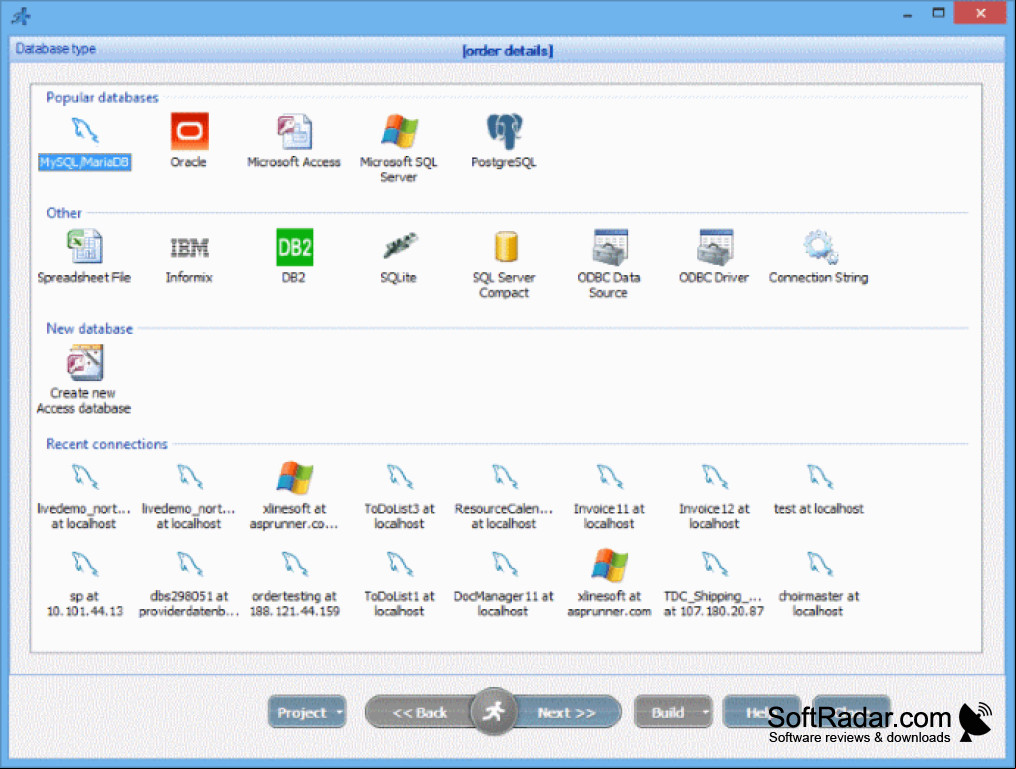The height and width of the screenshot is (769, 1016).
Task: Open connection dbs298051 at providerdatenb...
Action: pos(189,584)
